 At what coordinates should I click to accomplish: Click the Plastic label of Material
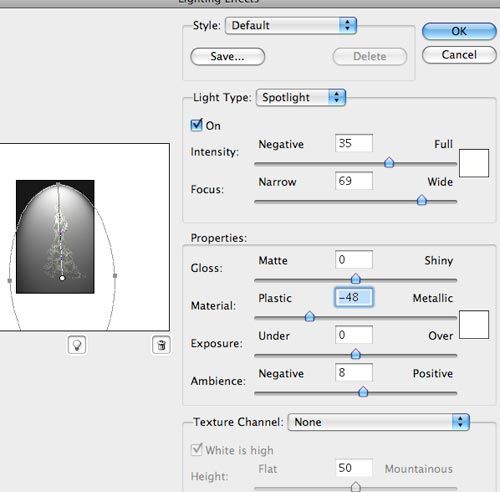275,298
